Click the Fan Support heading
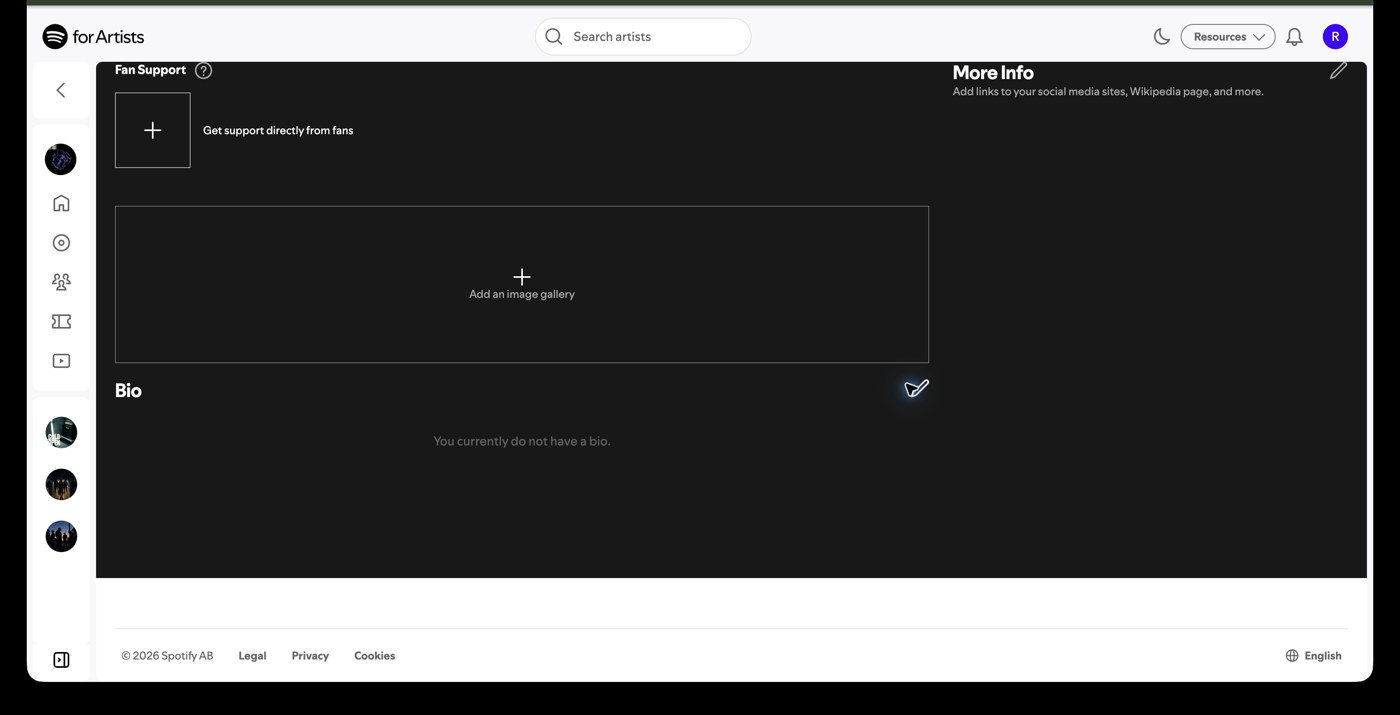The width and height of the screenshot is (1400, 715). coord(150,70)
